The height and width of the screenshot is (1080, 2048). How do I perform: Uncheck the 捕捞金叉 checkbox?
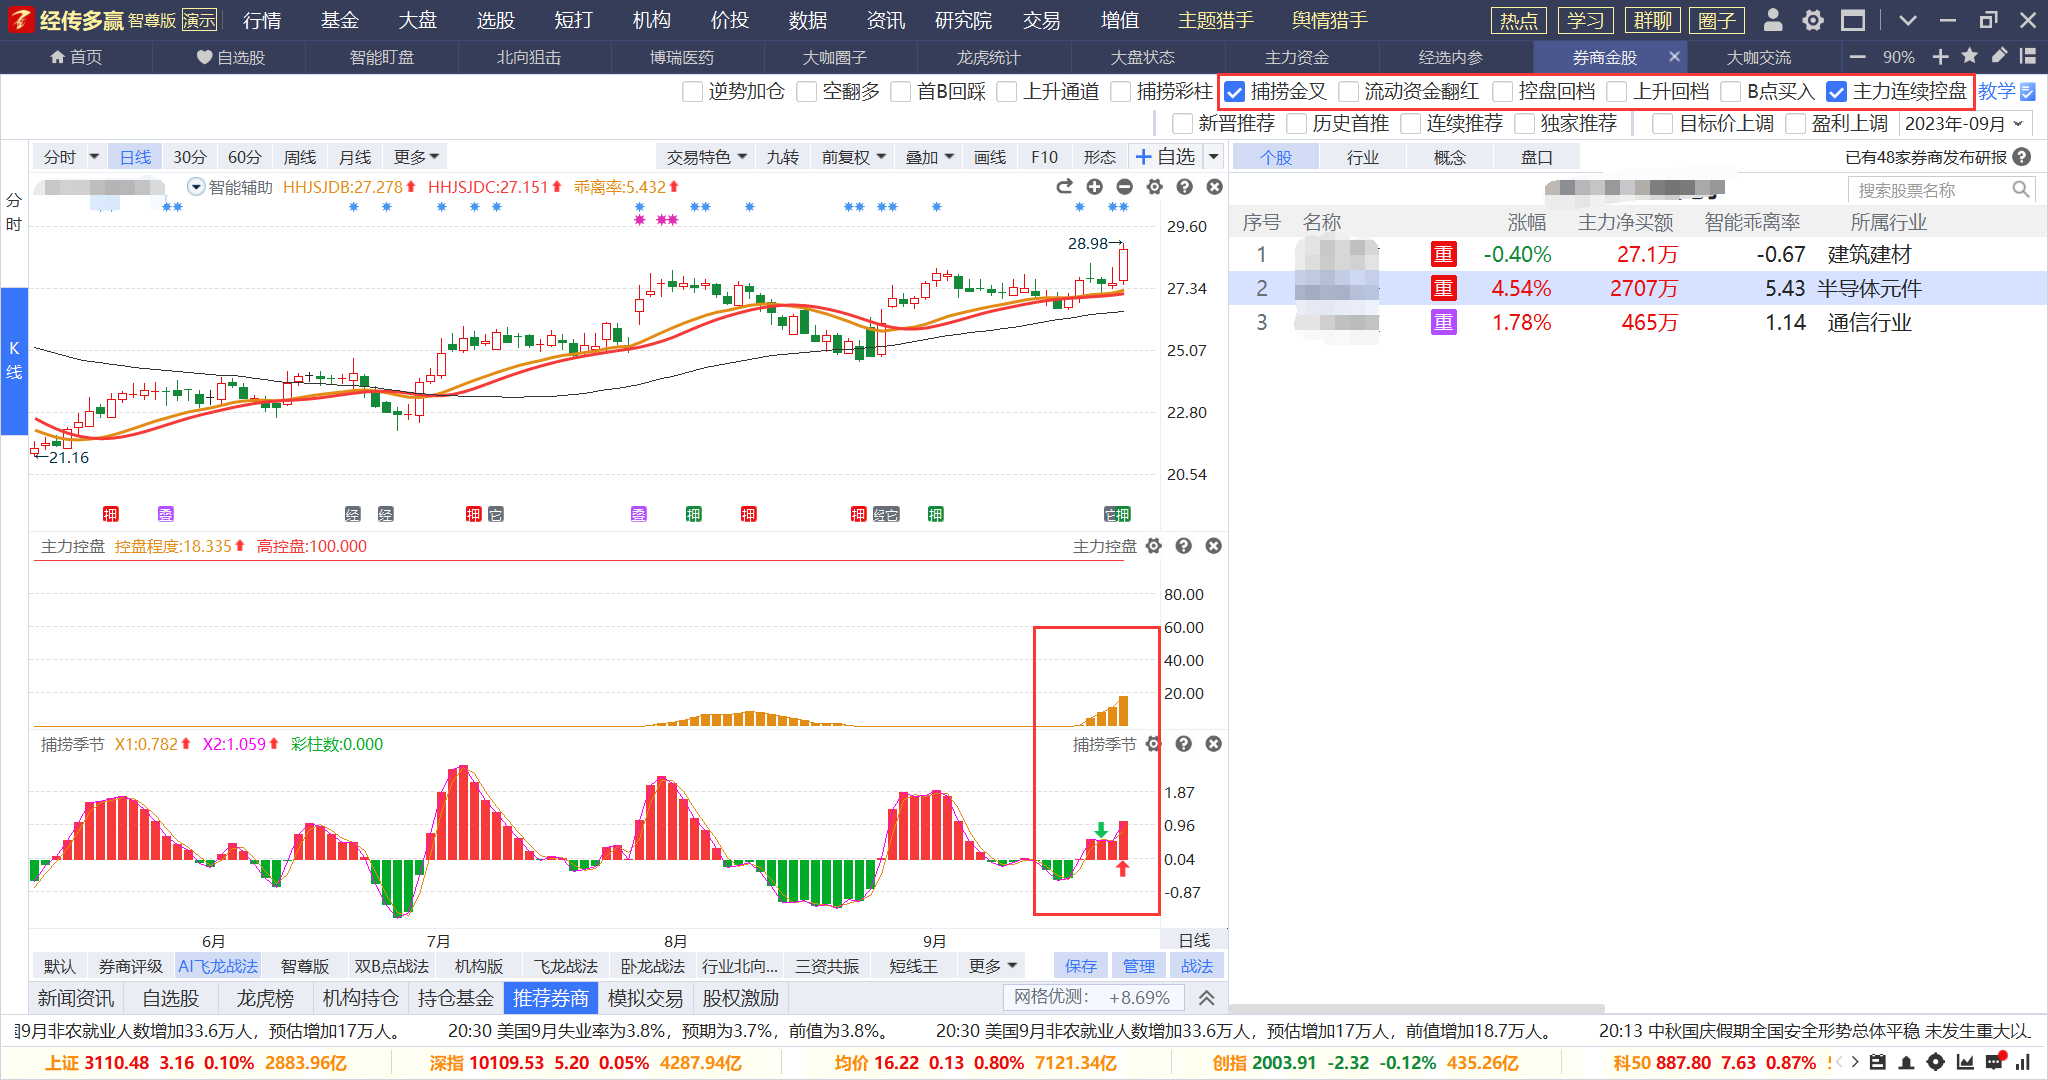coord(1235,92)
